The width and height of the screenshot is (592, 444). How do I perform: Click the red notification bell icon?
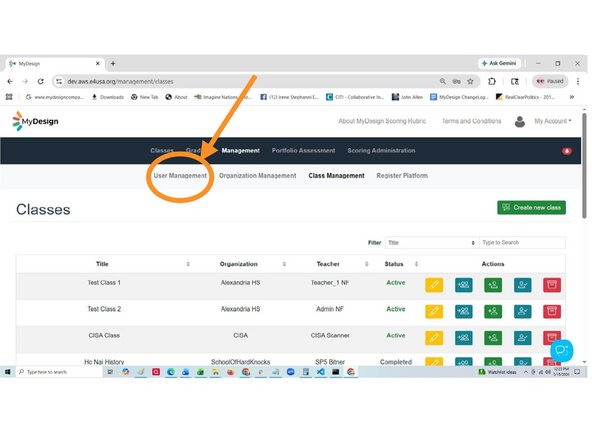point(567,151)
